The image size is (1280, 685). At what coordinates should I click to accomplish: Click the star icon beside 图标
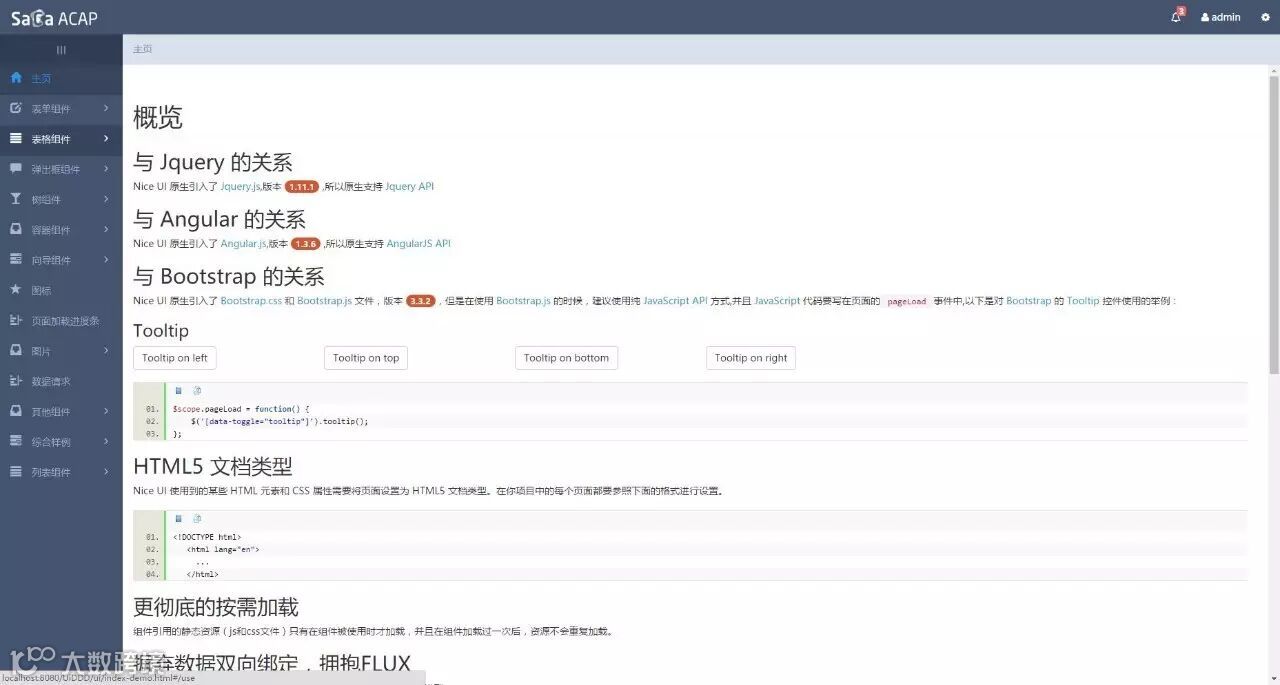tap(16, 290)
